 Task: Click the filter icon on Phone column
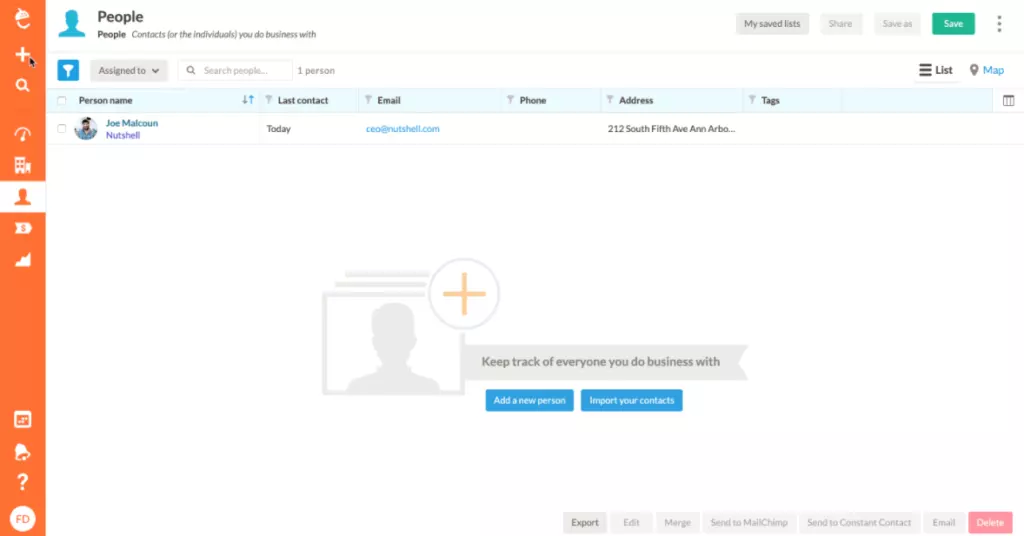coord(511,100)
